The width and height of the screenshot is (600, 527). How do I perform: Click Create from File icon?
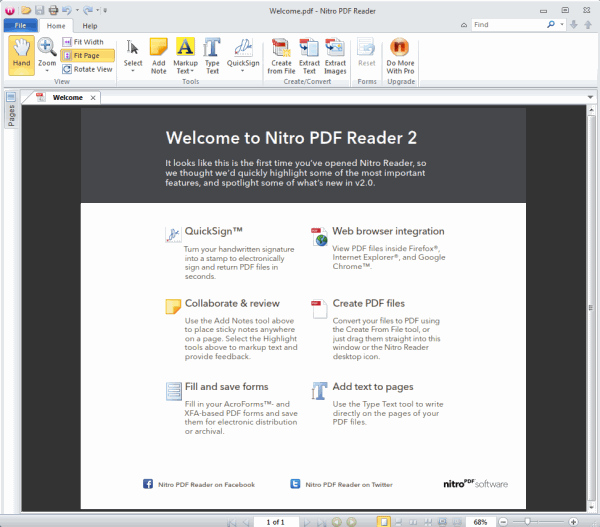pyautogui.click(x=281, y=53)
